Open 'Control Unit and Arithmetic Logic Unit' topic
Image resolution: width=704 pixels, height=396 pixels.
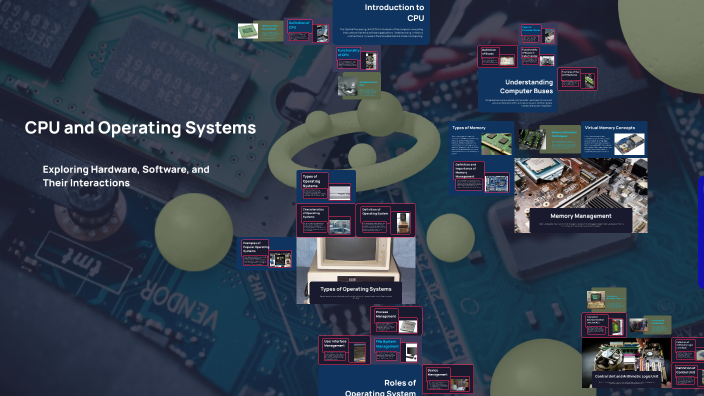pos(626,363)
